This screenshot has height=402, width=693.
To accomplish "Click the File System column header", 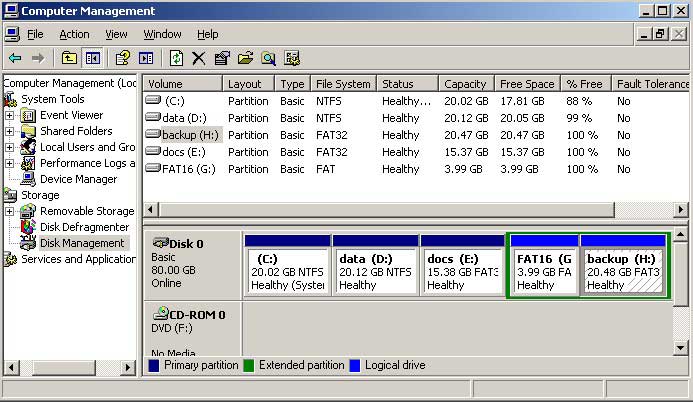I will (342, 84).
